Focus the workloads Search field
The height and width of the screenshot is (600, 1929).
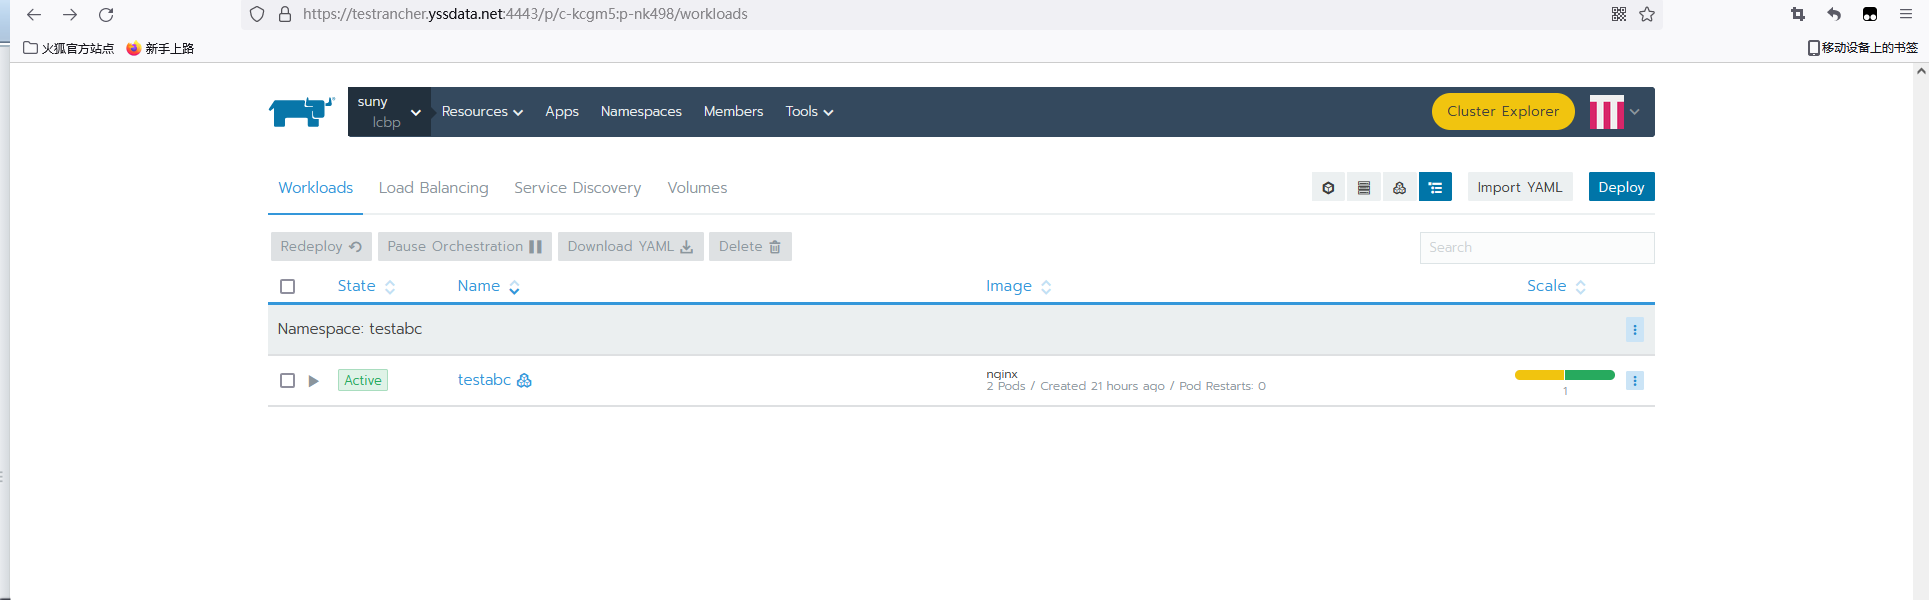click(1537, 248)
